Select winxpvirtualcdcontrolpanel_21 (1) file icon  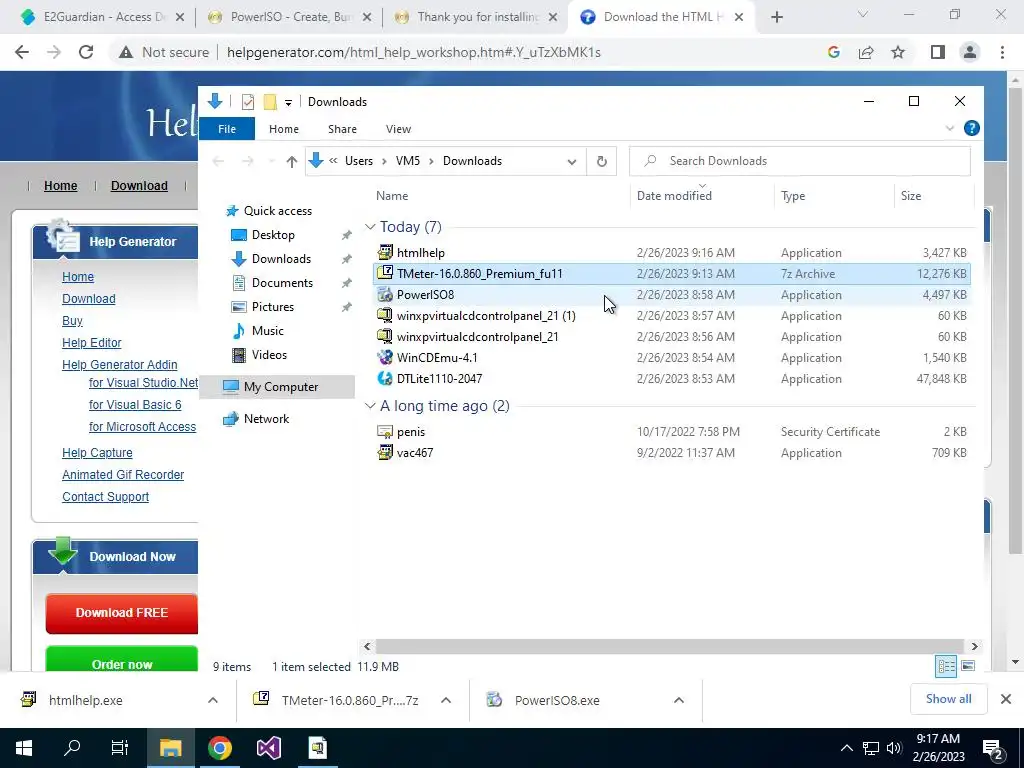[385, 315]
